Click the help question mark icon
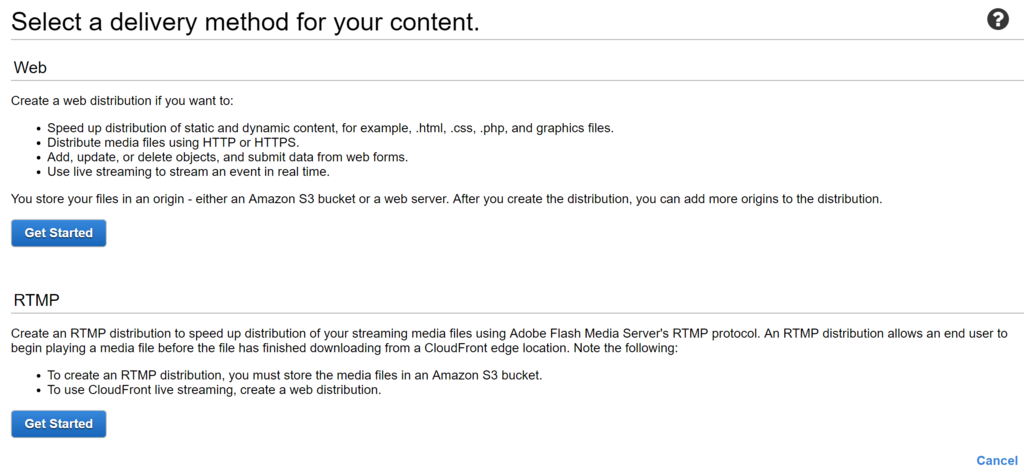The width and height of the screenshot is (1024, 469). pyautogui.click(x=997, y=19)
